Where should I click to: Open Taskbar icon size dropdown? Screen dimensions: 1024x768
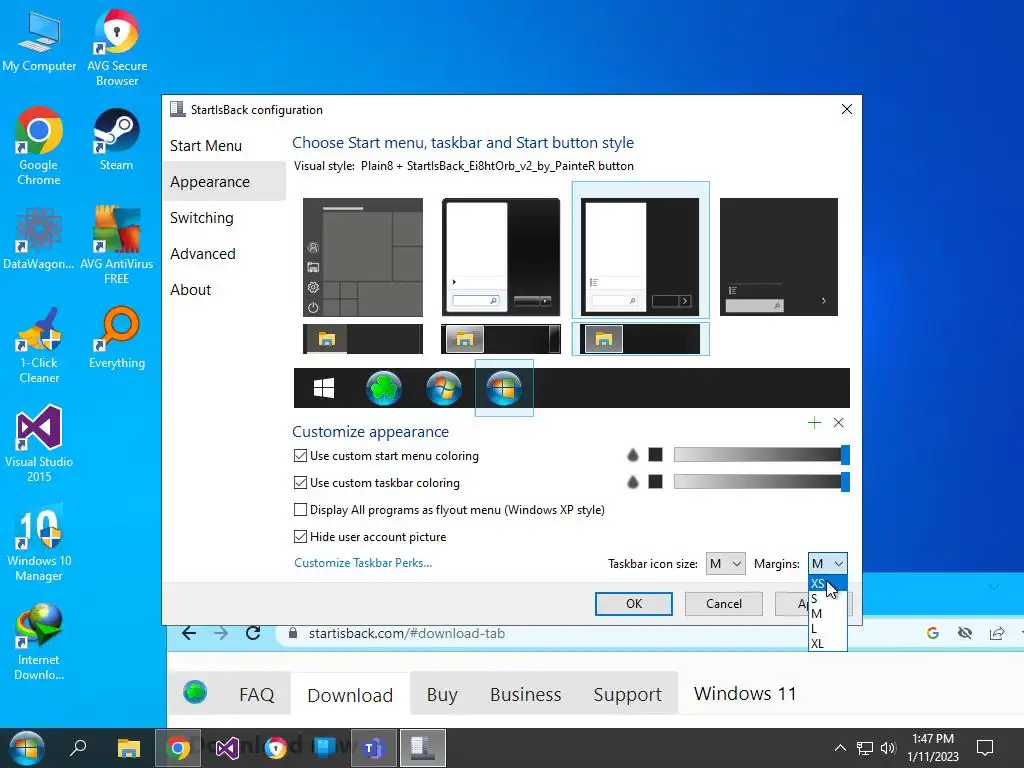point(726,564)
